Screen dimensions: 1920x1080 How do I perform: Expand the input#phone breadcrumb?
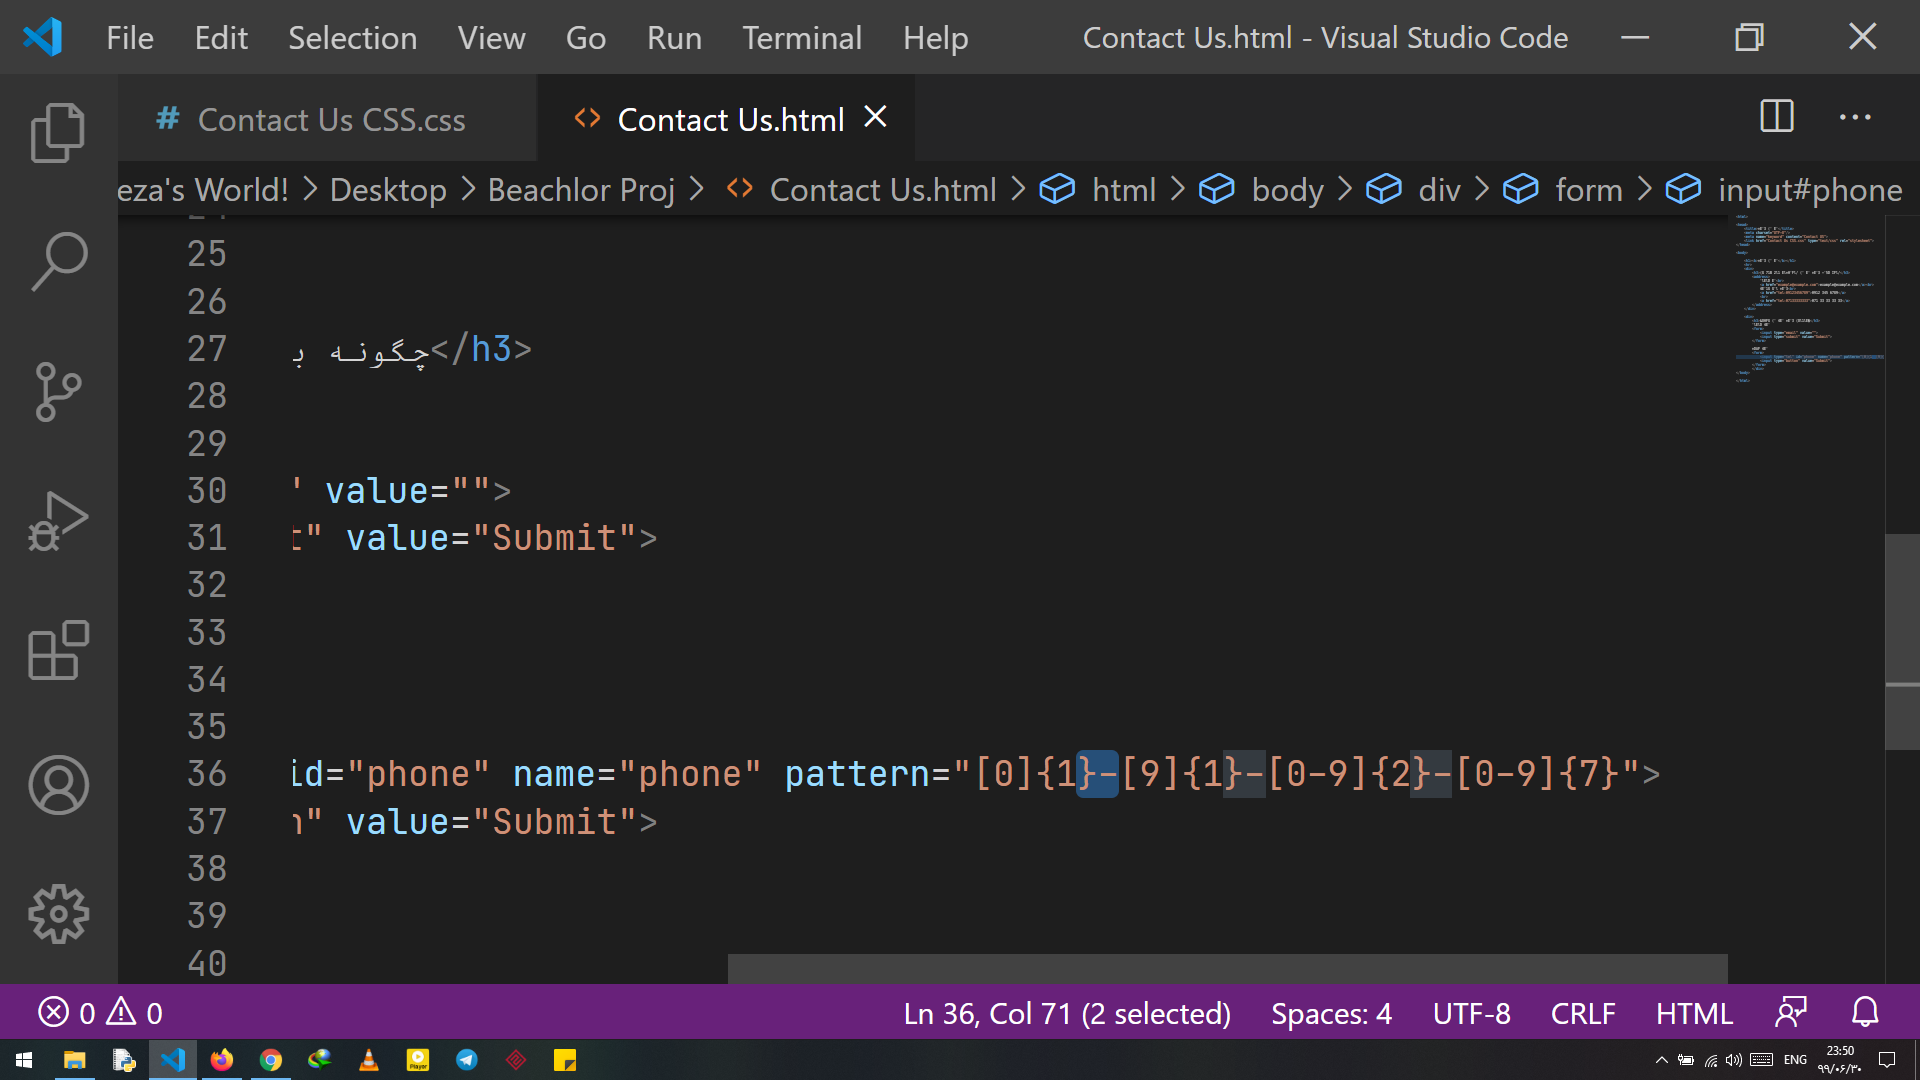tap(1784, 189)
